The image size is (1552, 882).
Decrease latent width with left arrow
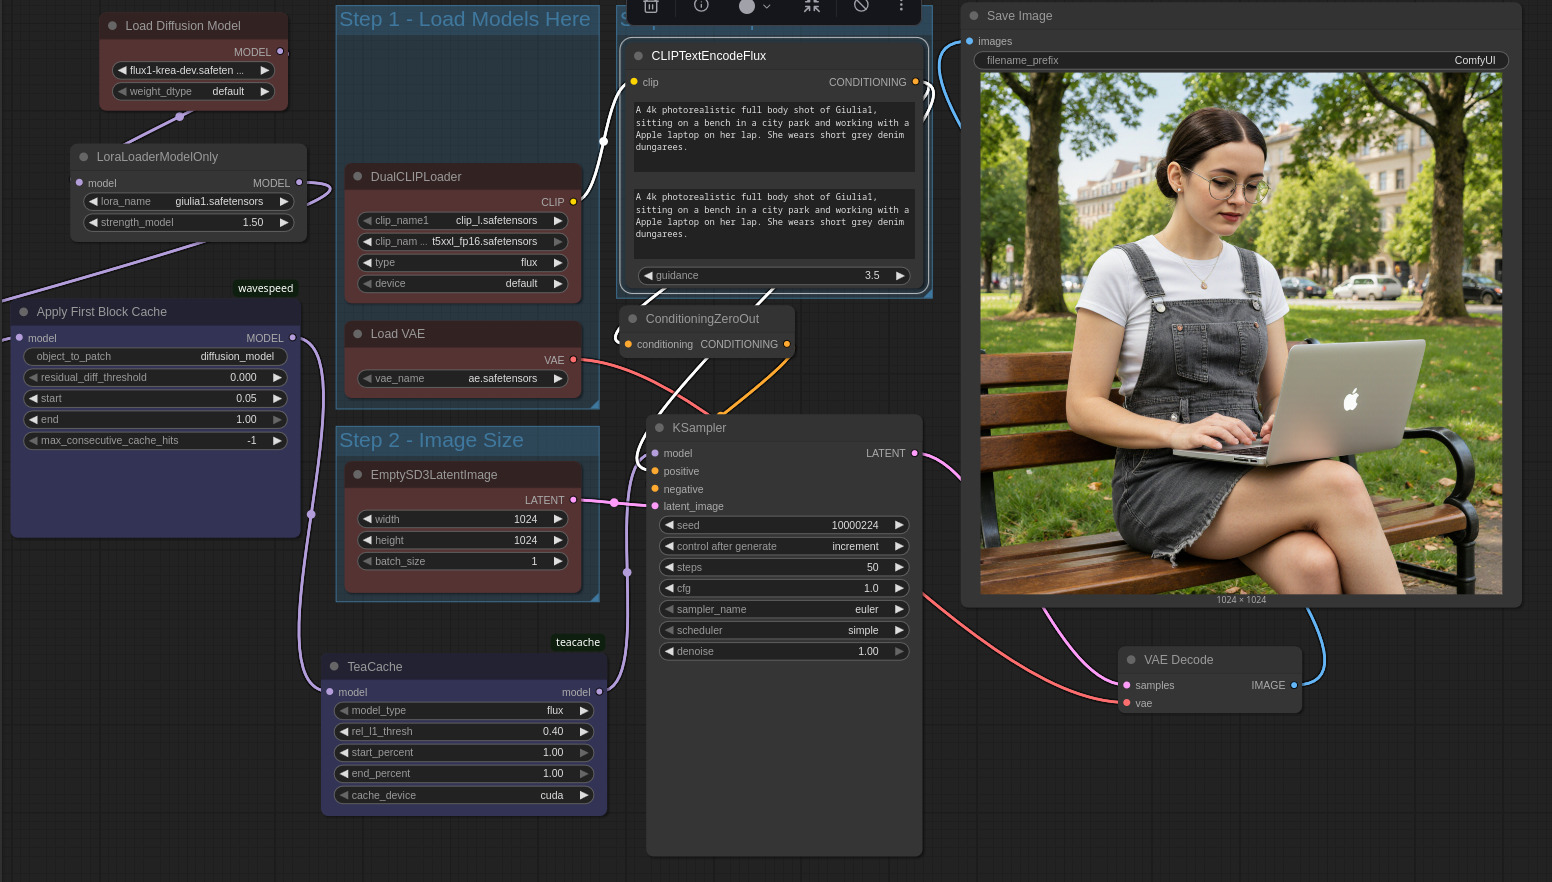tap(367, 519)
